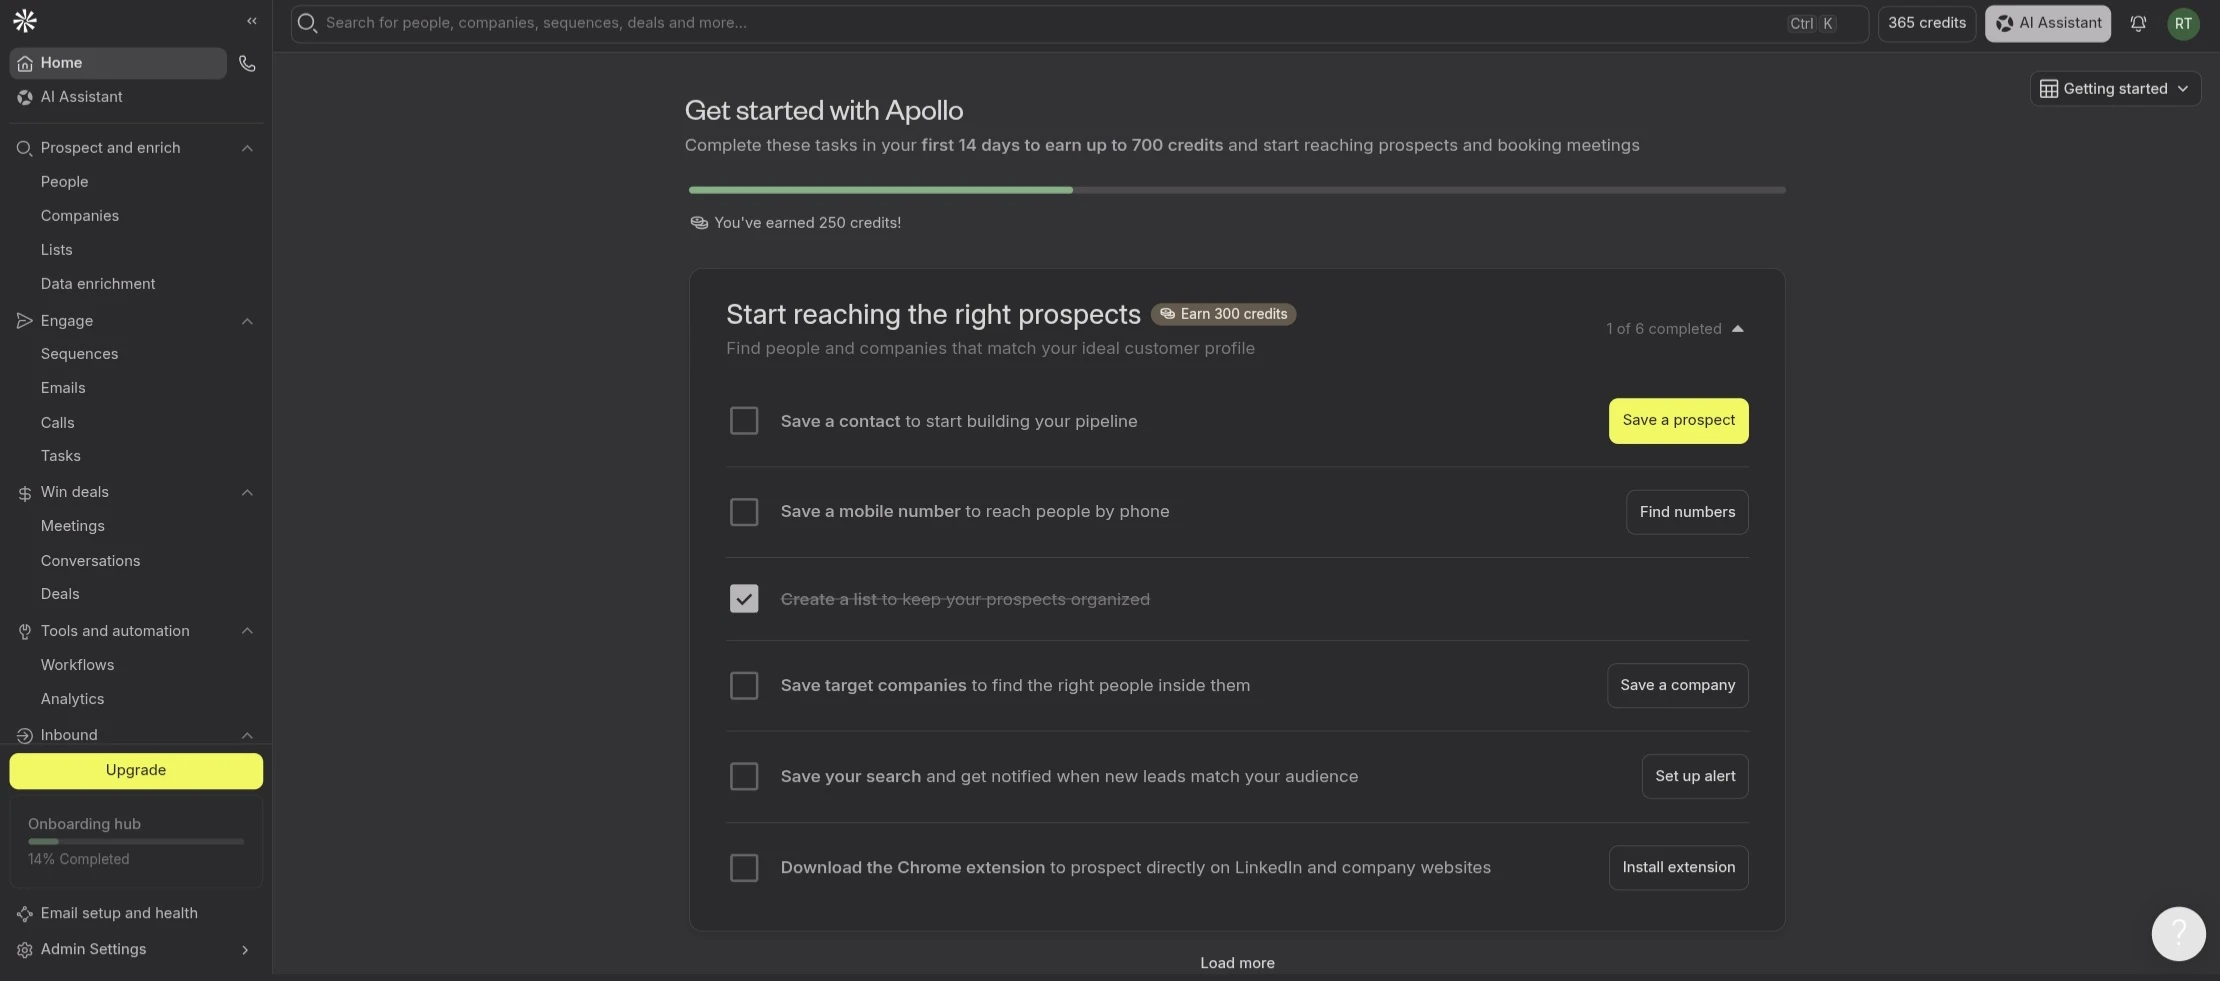Click the Save a prospect button

(1678, 420)
